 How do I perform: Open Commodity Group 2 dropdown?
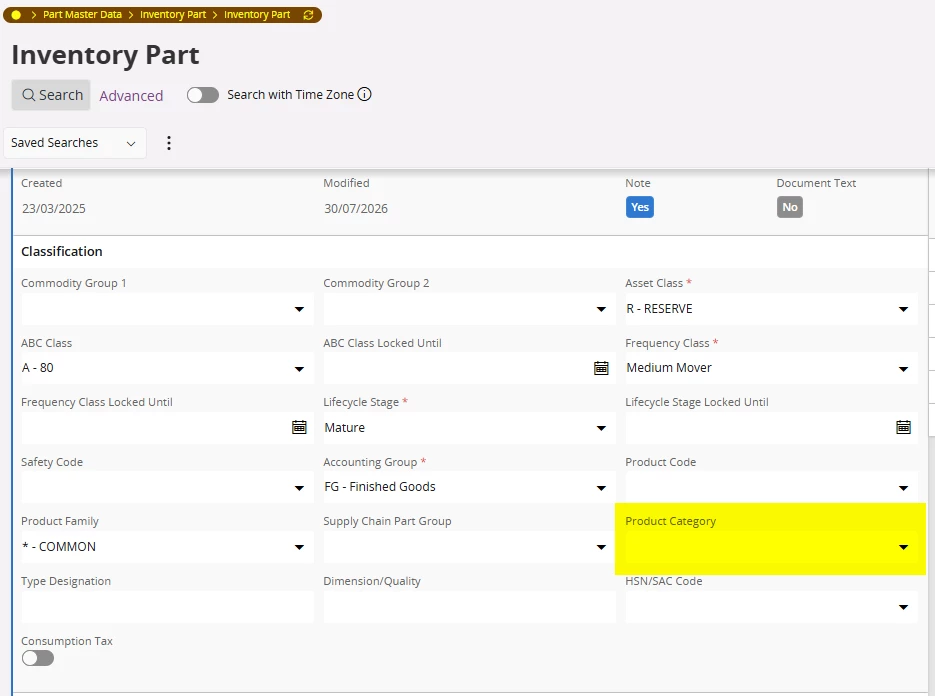pos(469,309)
